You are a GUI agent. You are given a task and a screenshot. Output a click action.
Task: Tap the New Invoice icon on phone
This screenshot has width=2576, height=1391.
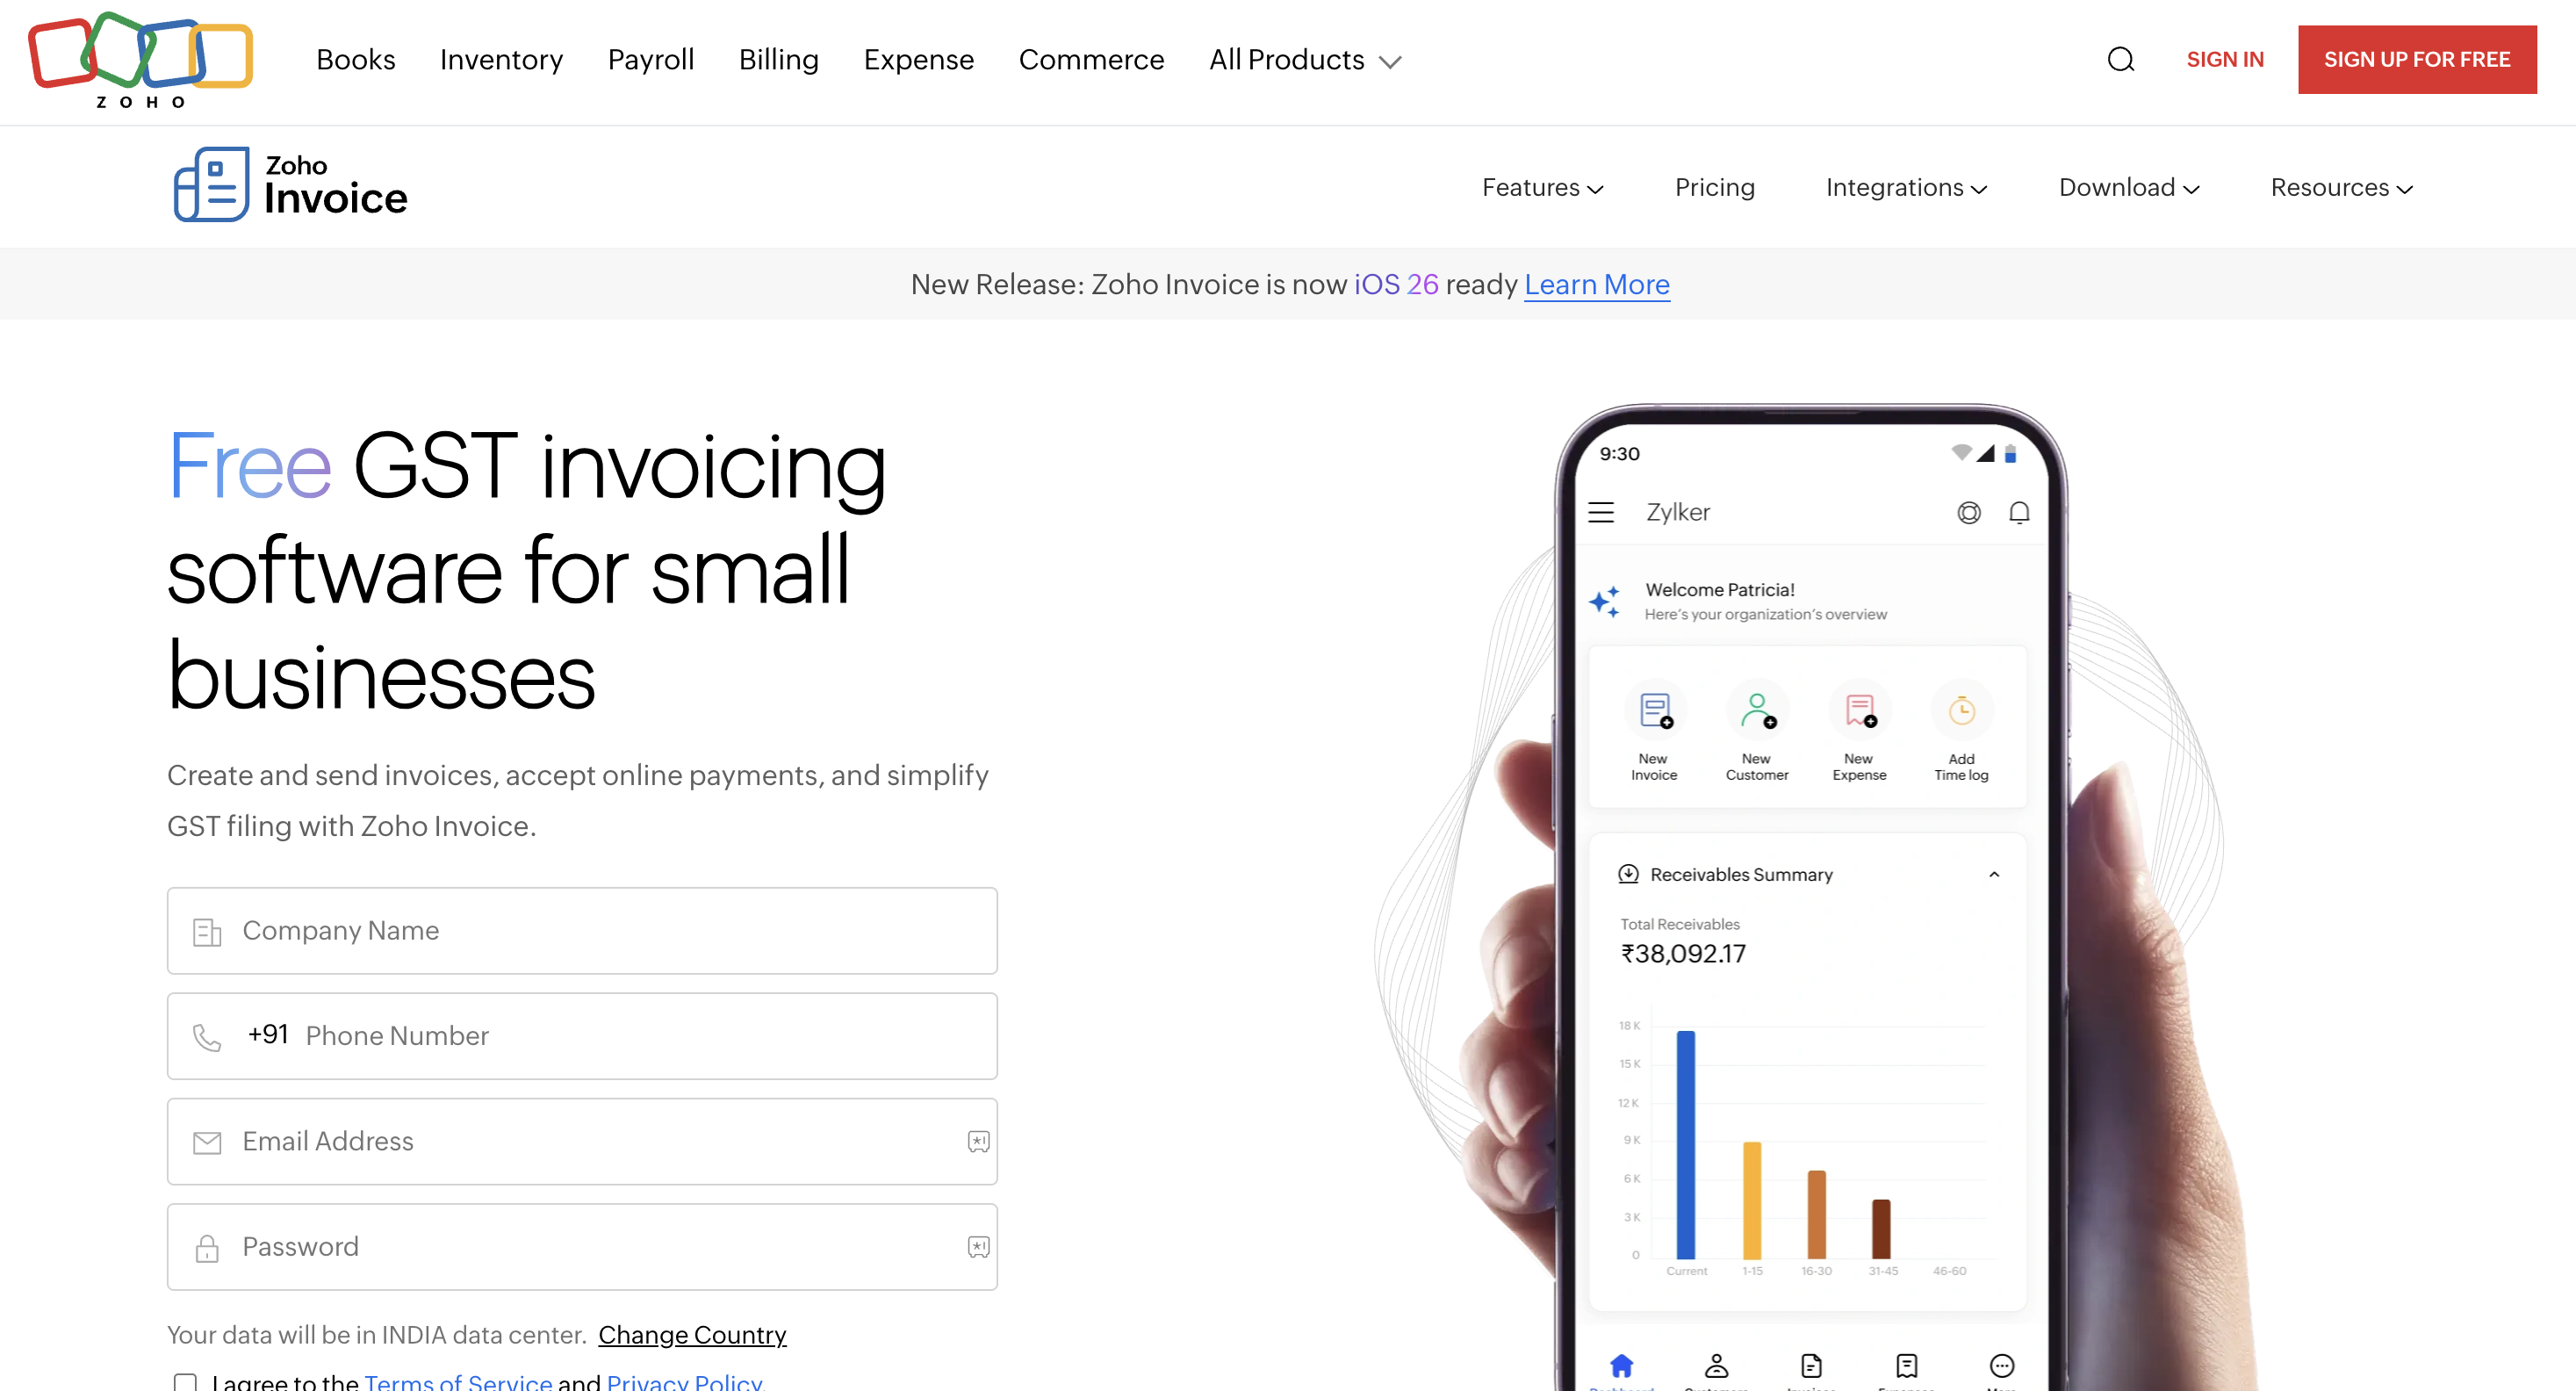click(1655, 711)
